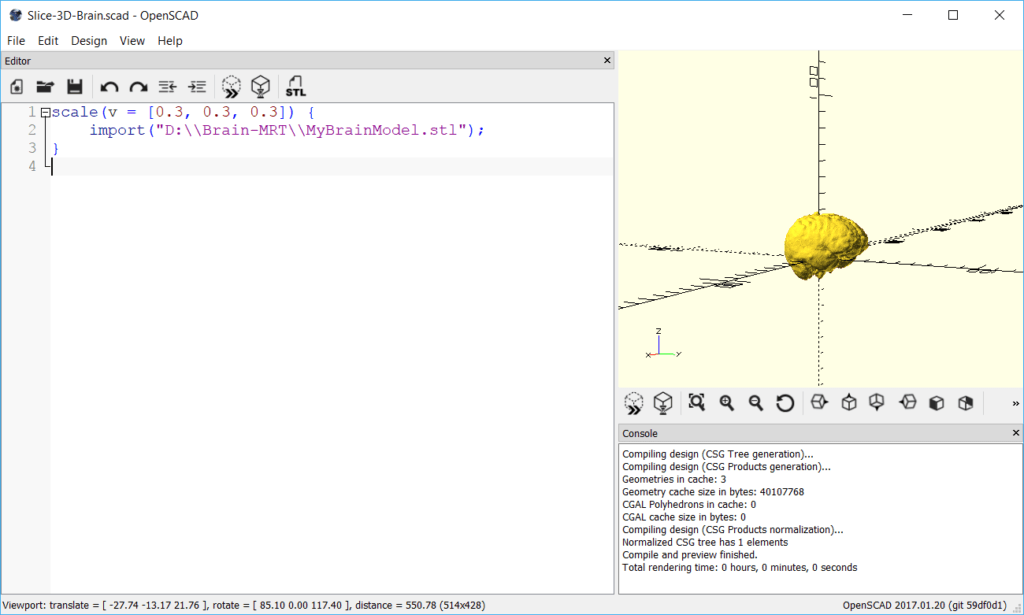The image size is (1024, 615).
Task: Click Render icon in the editor toolbar
Action: (261, 87)
